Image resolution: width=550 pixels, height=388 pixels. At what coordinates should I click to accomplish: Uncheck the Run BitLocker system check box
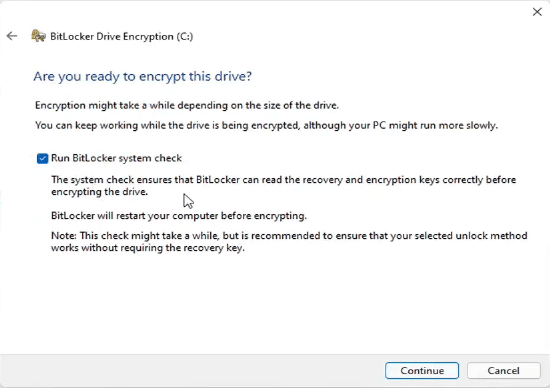pos(42,158)
